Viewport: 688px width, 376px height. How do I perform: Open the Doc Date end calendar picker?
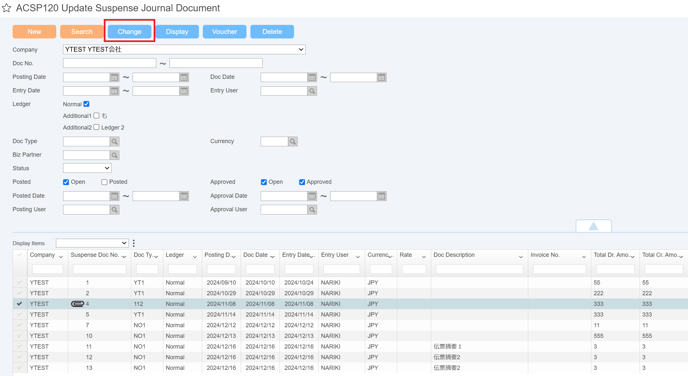coord(381,77)
